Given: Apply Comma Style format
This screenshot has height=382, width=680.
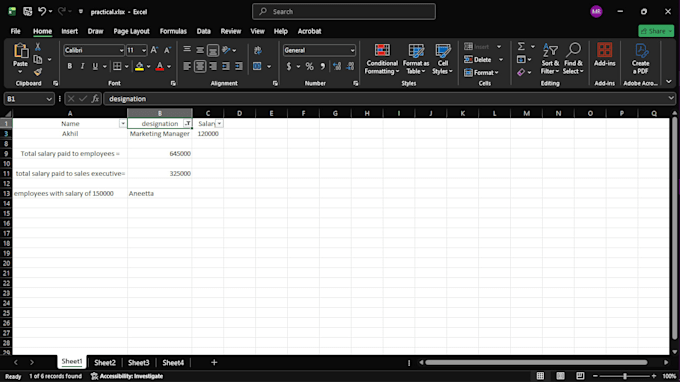Looking at the screenshot, I should (322, 66).
